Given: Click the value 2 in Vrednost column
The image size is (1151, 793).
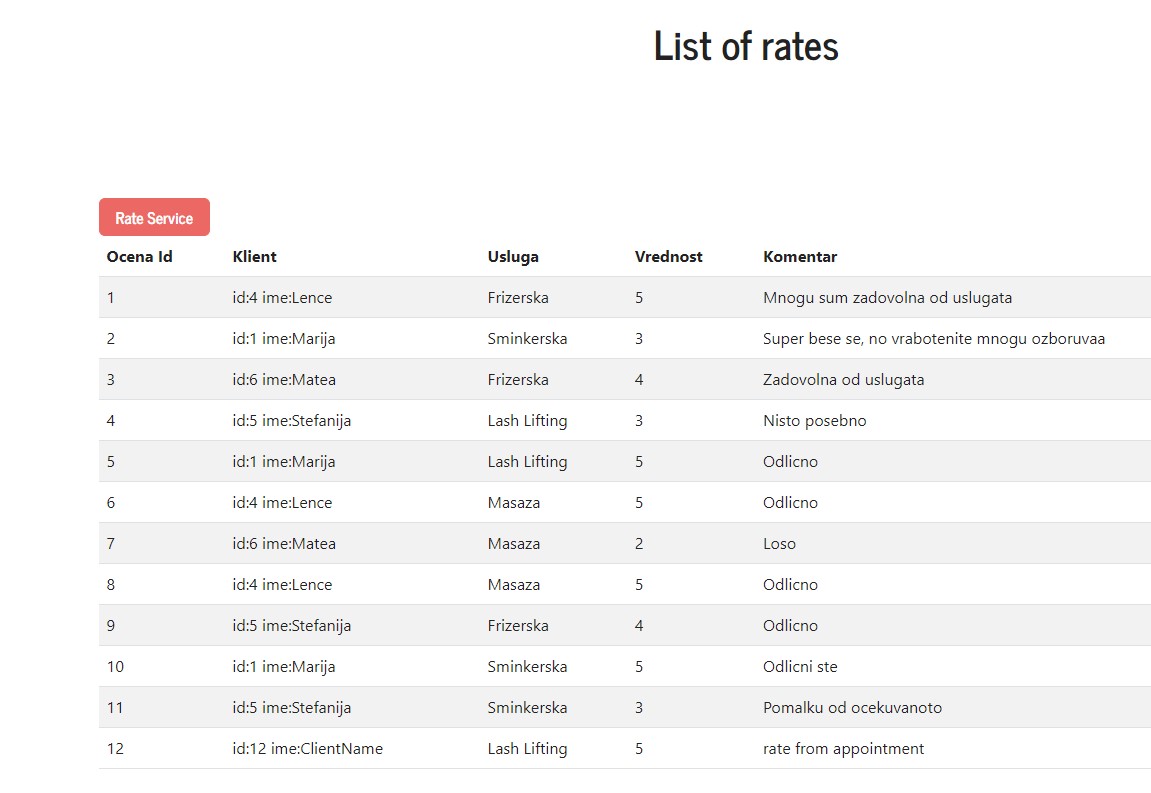Looking at the screenshot, I should pos(639,543).
